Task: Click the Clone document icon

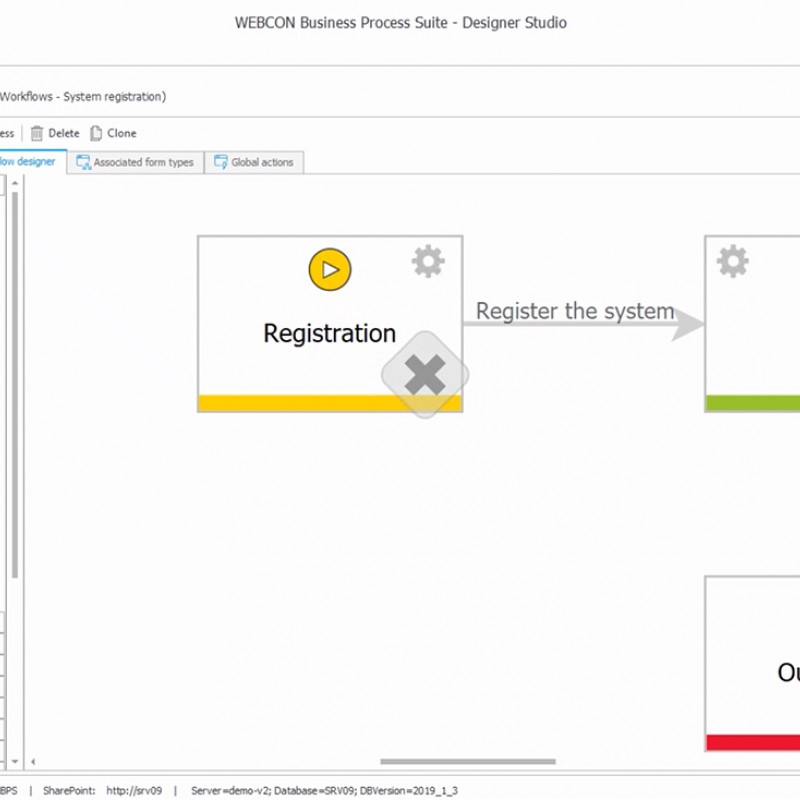Action: [96, 133]
